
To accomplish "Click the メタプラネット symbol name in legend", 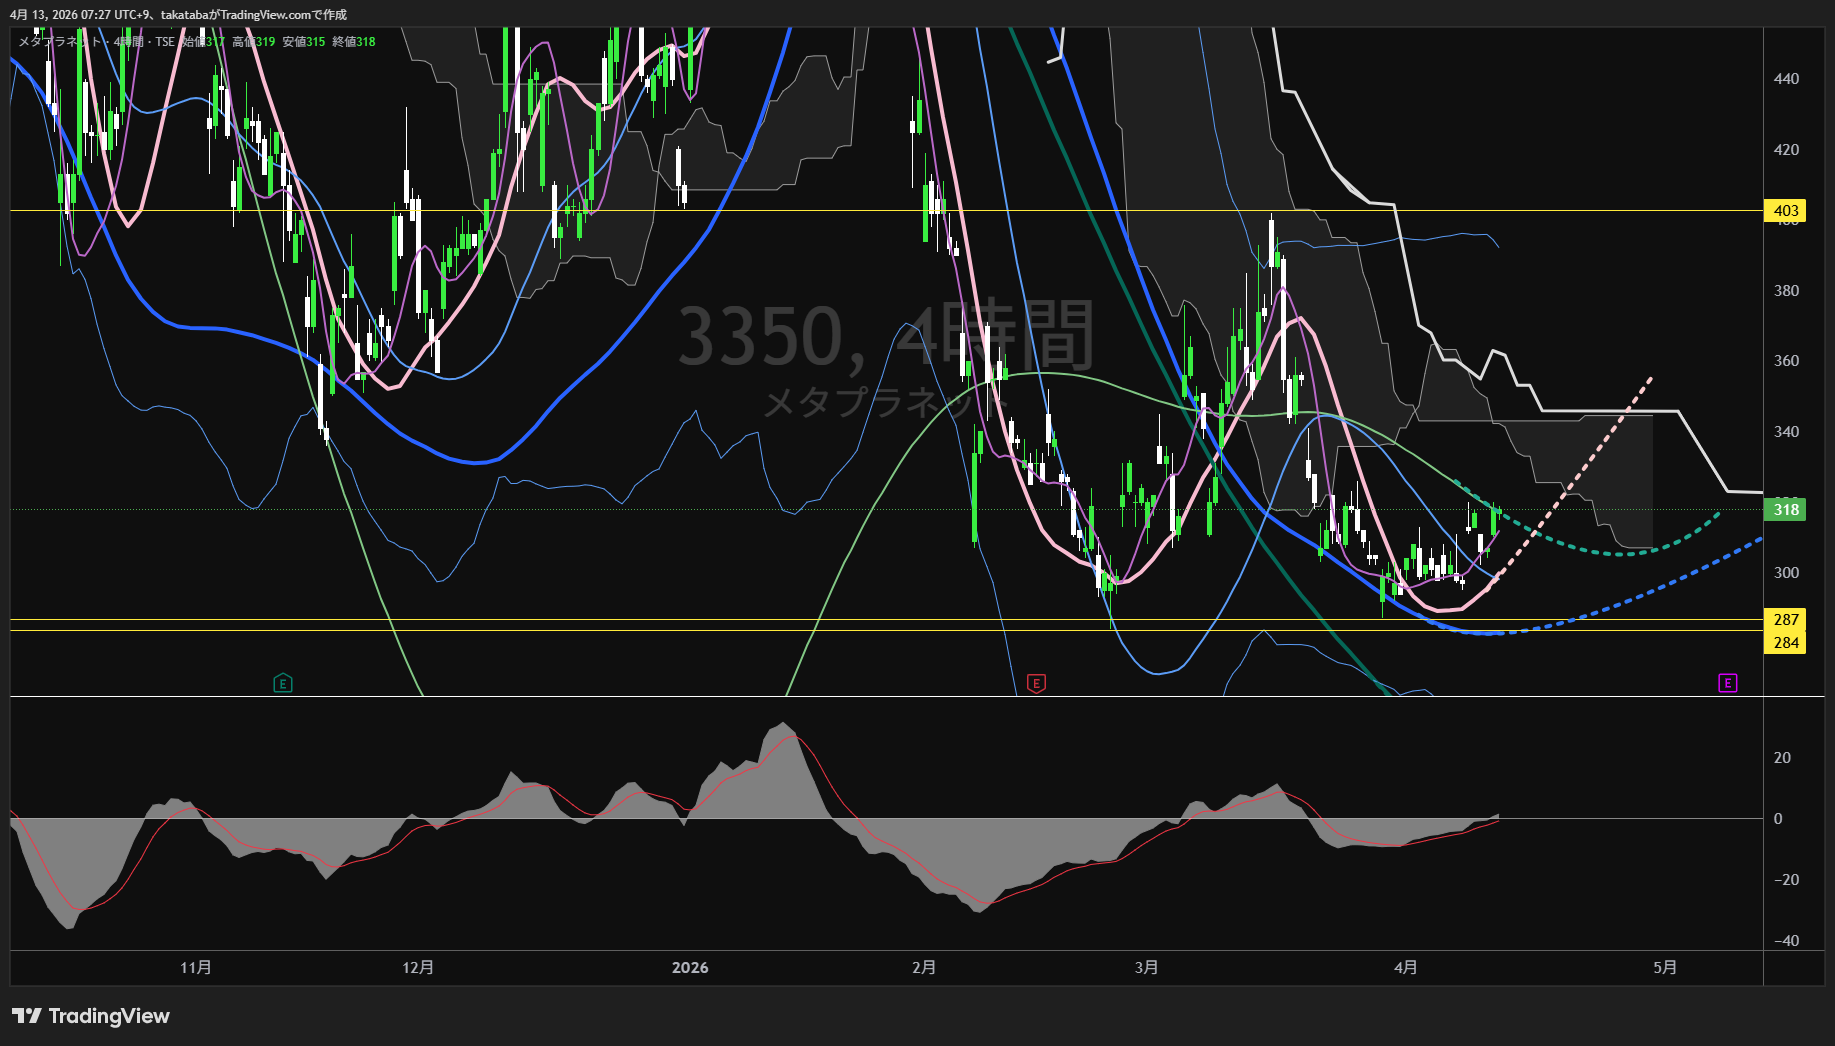I will click(60, 42).
